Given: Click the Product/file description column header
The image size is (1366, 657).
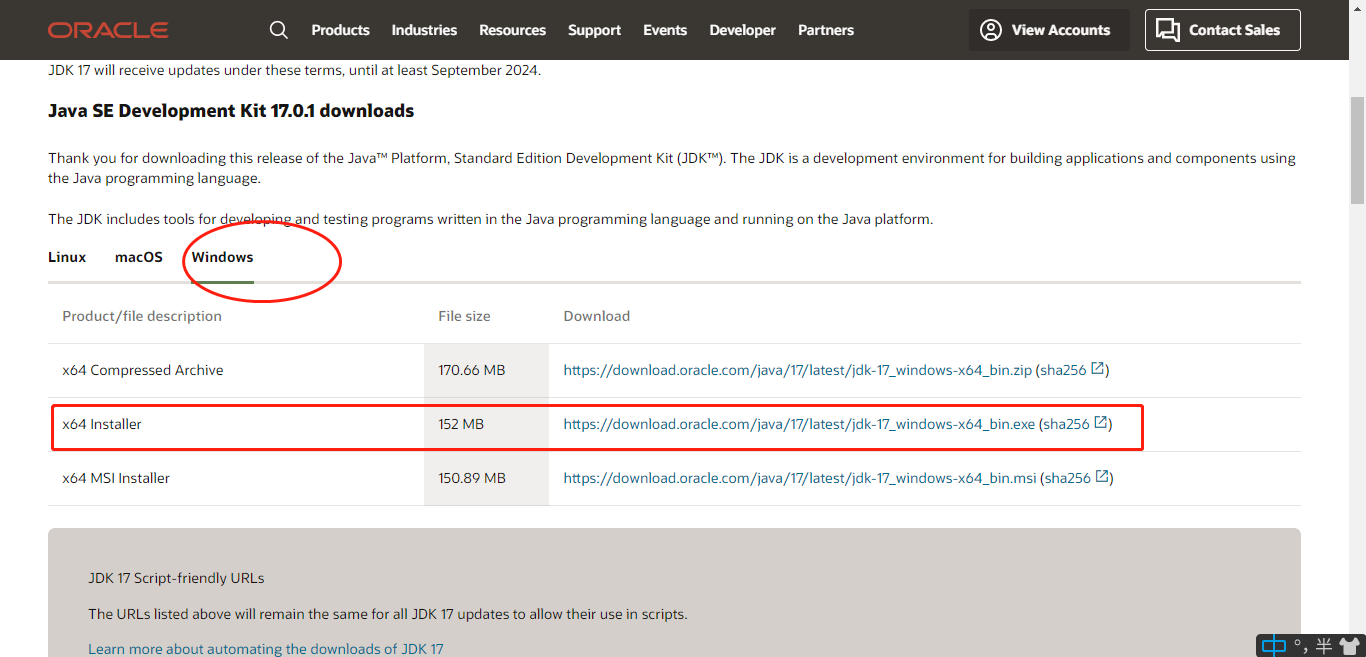Looking at the screenshot, I should 142,316.
